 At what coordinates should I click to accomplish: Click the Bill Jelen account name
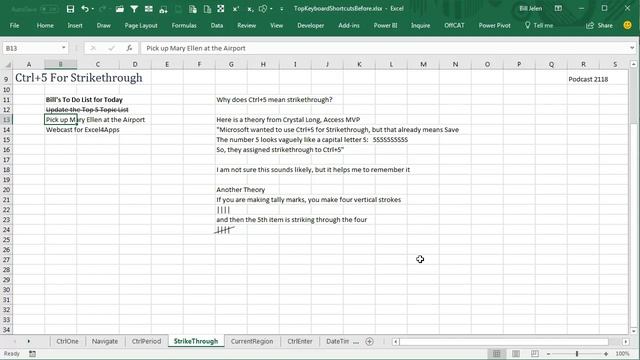tap(531, 9)
